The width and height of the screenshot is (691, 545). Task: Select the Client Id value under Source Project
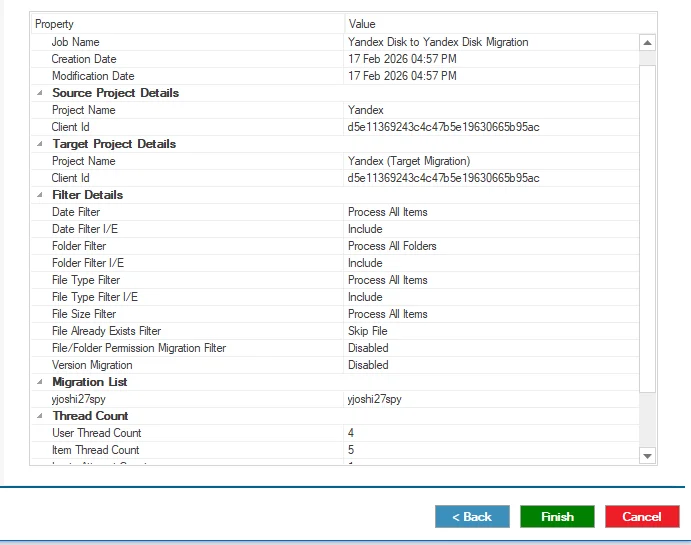[x=443, y=127]
